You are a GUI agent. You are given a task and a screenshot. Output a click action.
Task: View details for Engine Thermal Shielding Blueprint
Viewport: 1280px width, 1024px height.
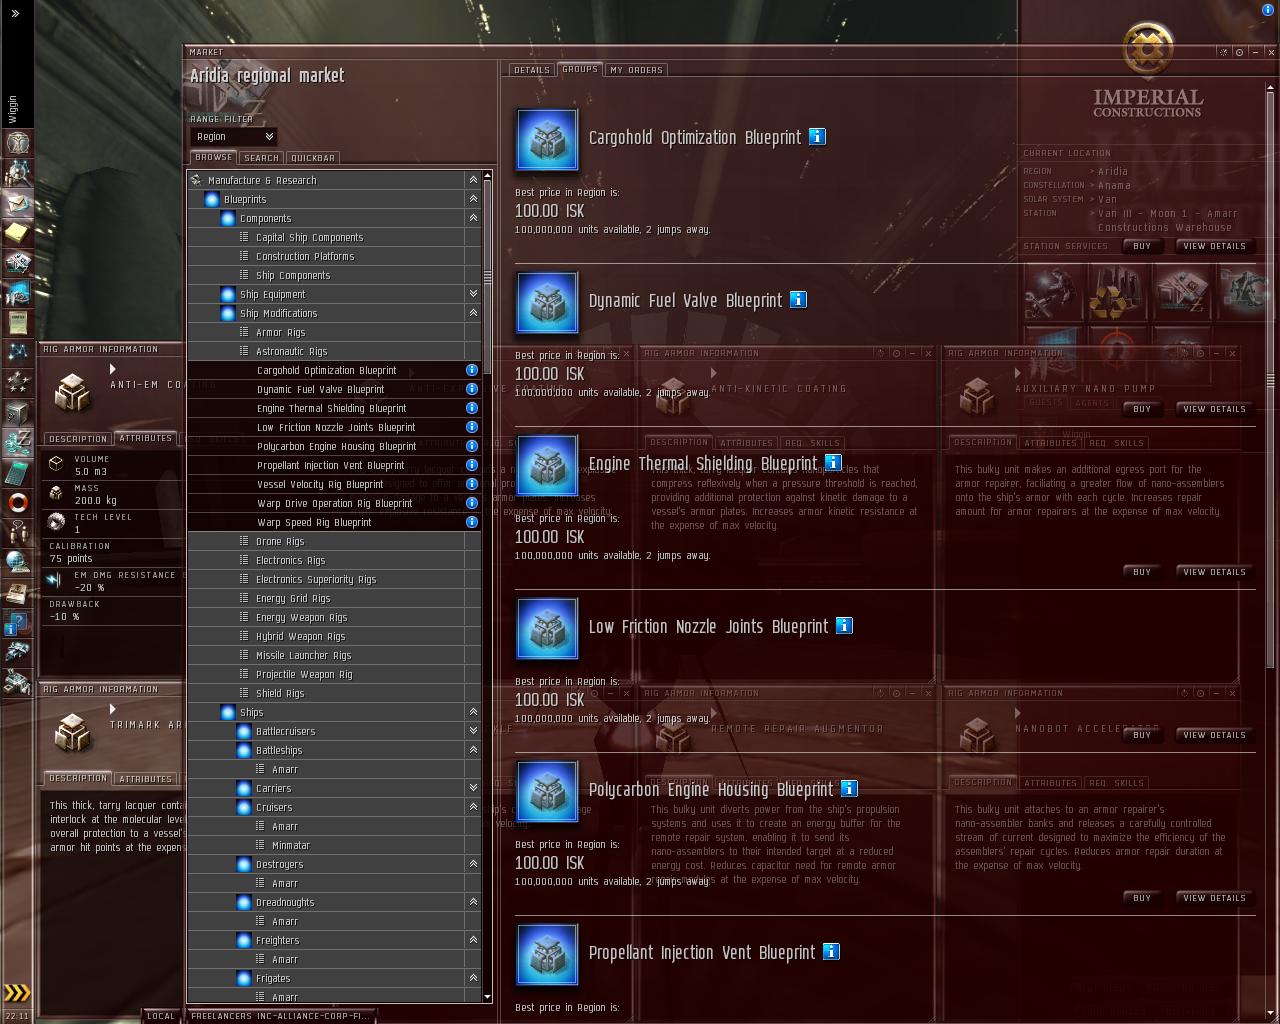[x=1214, y=572]
